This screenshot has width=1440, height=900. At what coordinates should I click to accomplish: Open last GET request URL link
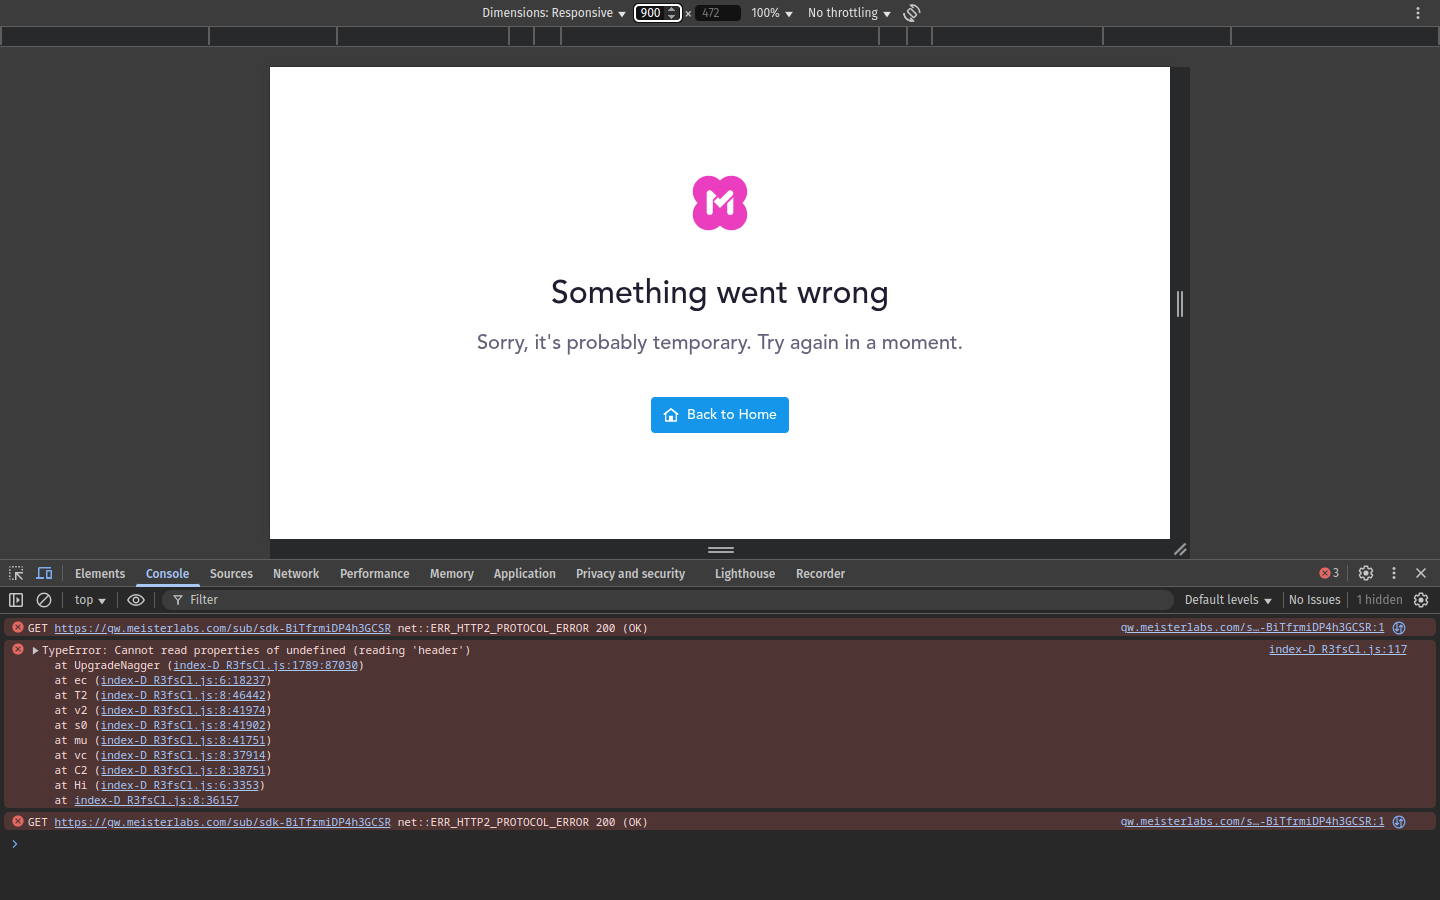[x=222, y=822]
